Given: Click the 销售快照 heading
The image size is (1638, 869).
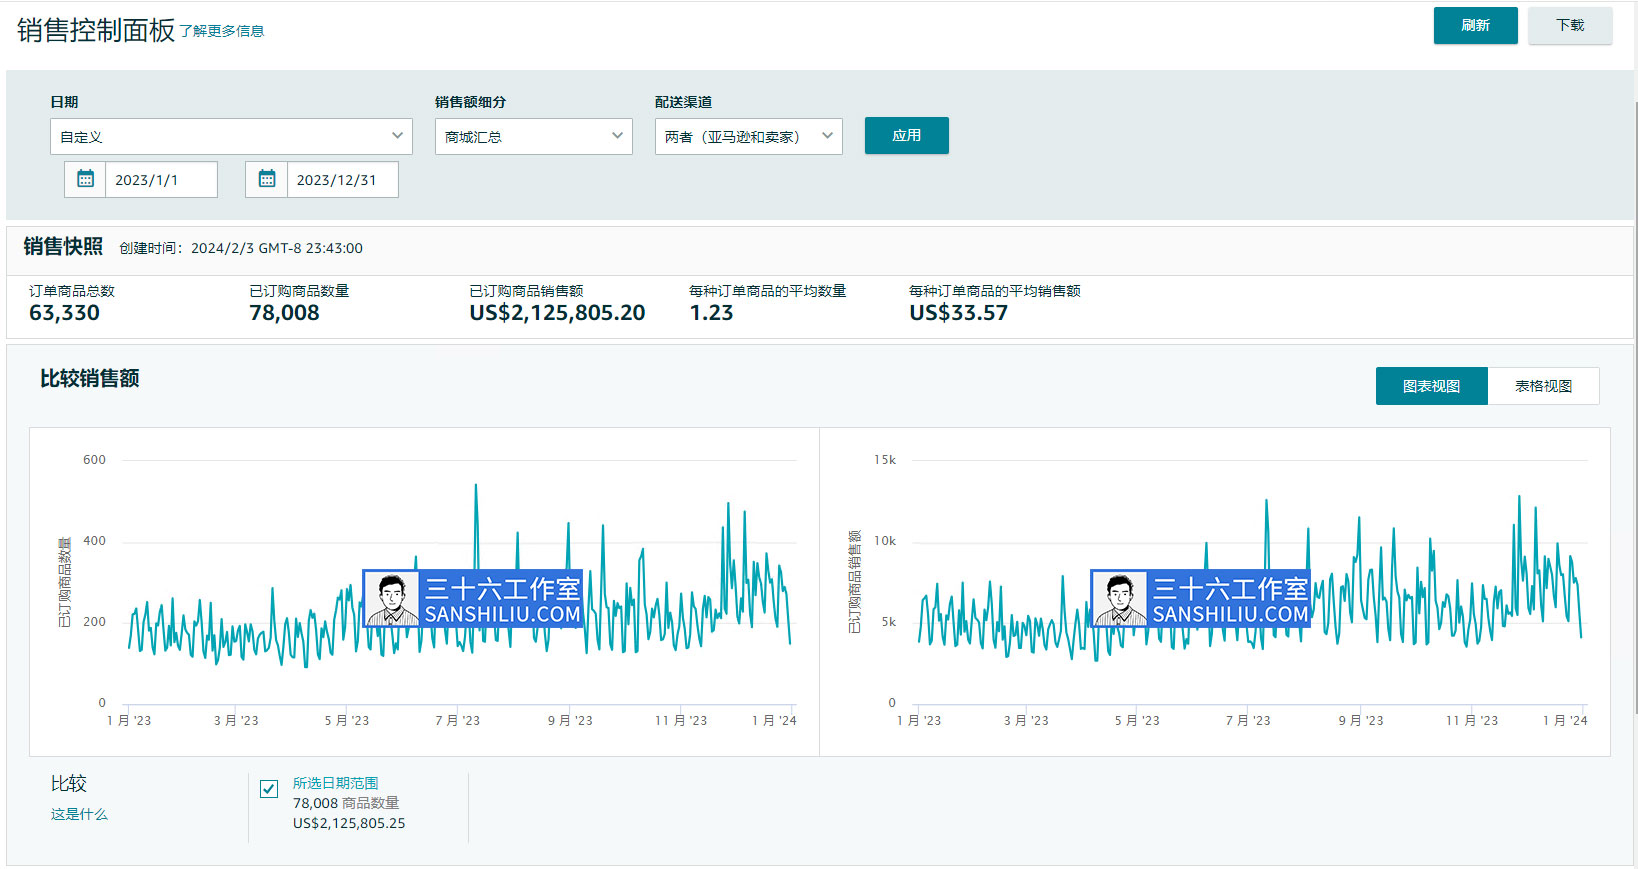Looking at the screenshot, I should coord(63,246).
